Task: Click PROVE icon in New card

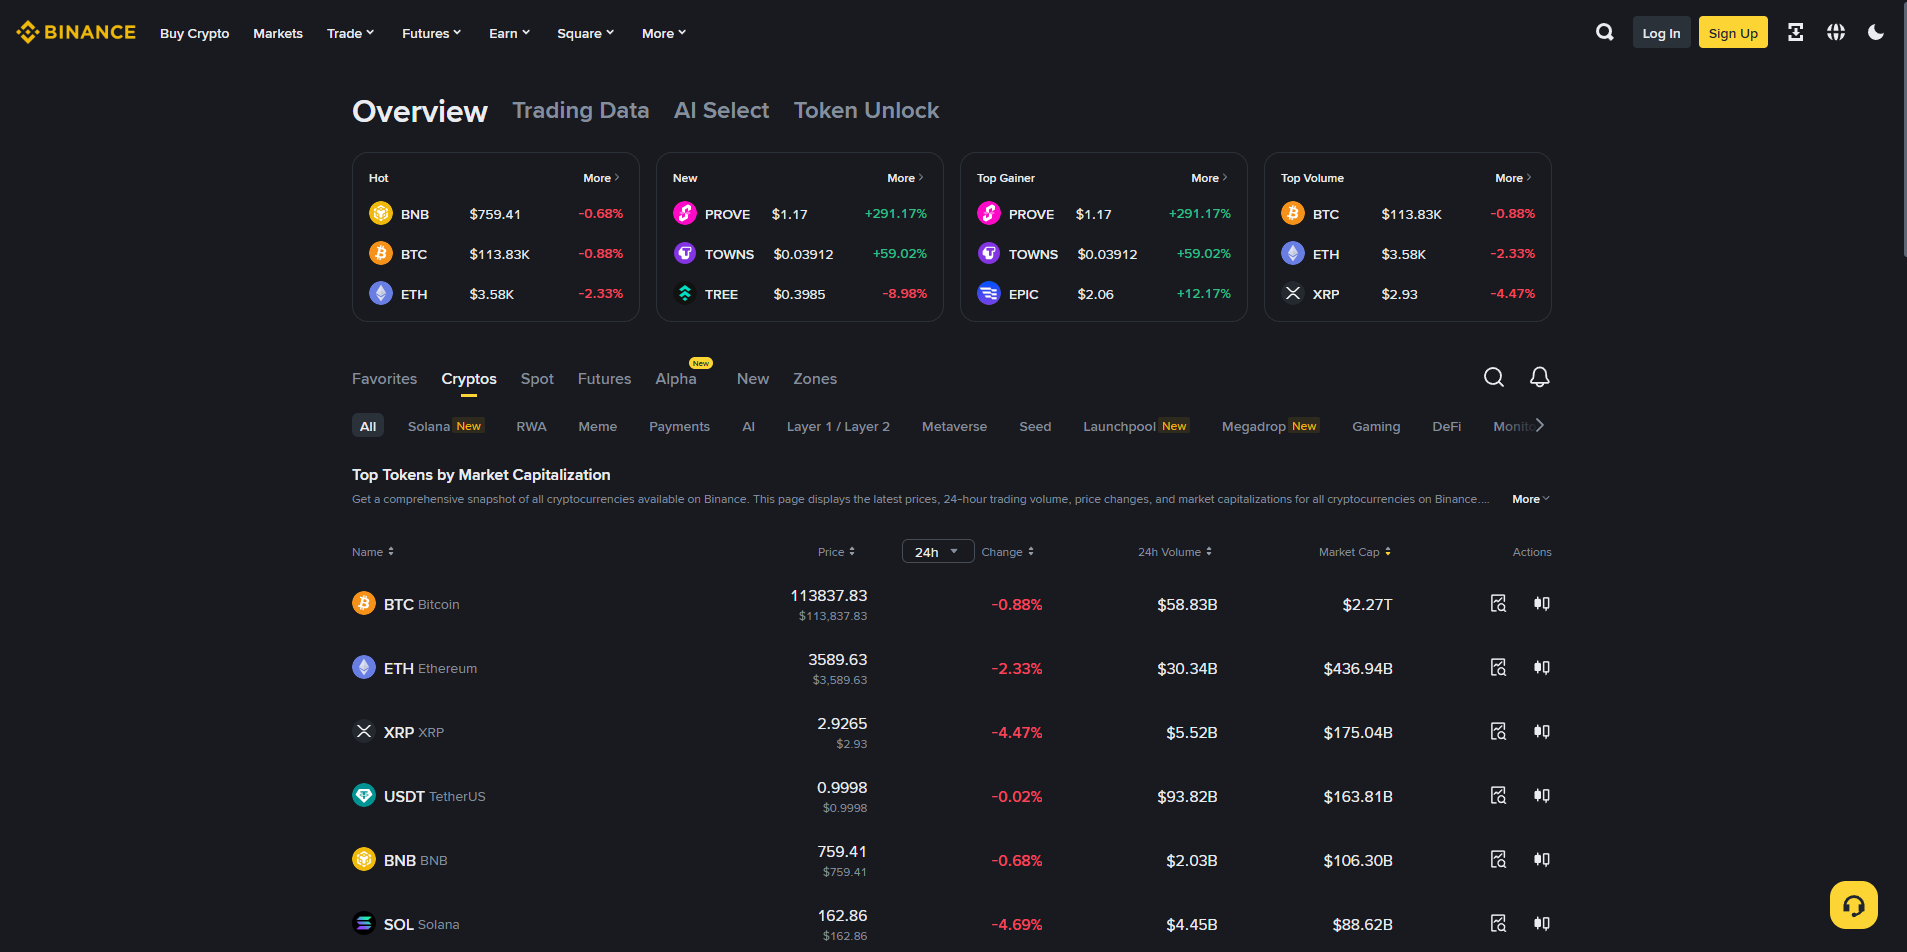Action: 685,213
